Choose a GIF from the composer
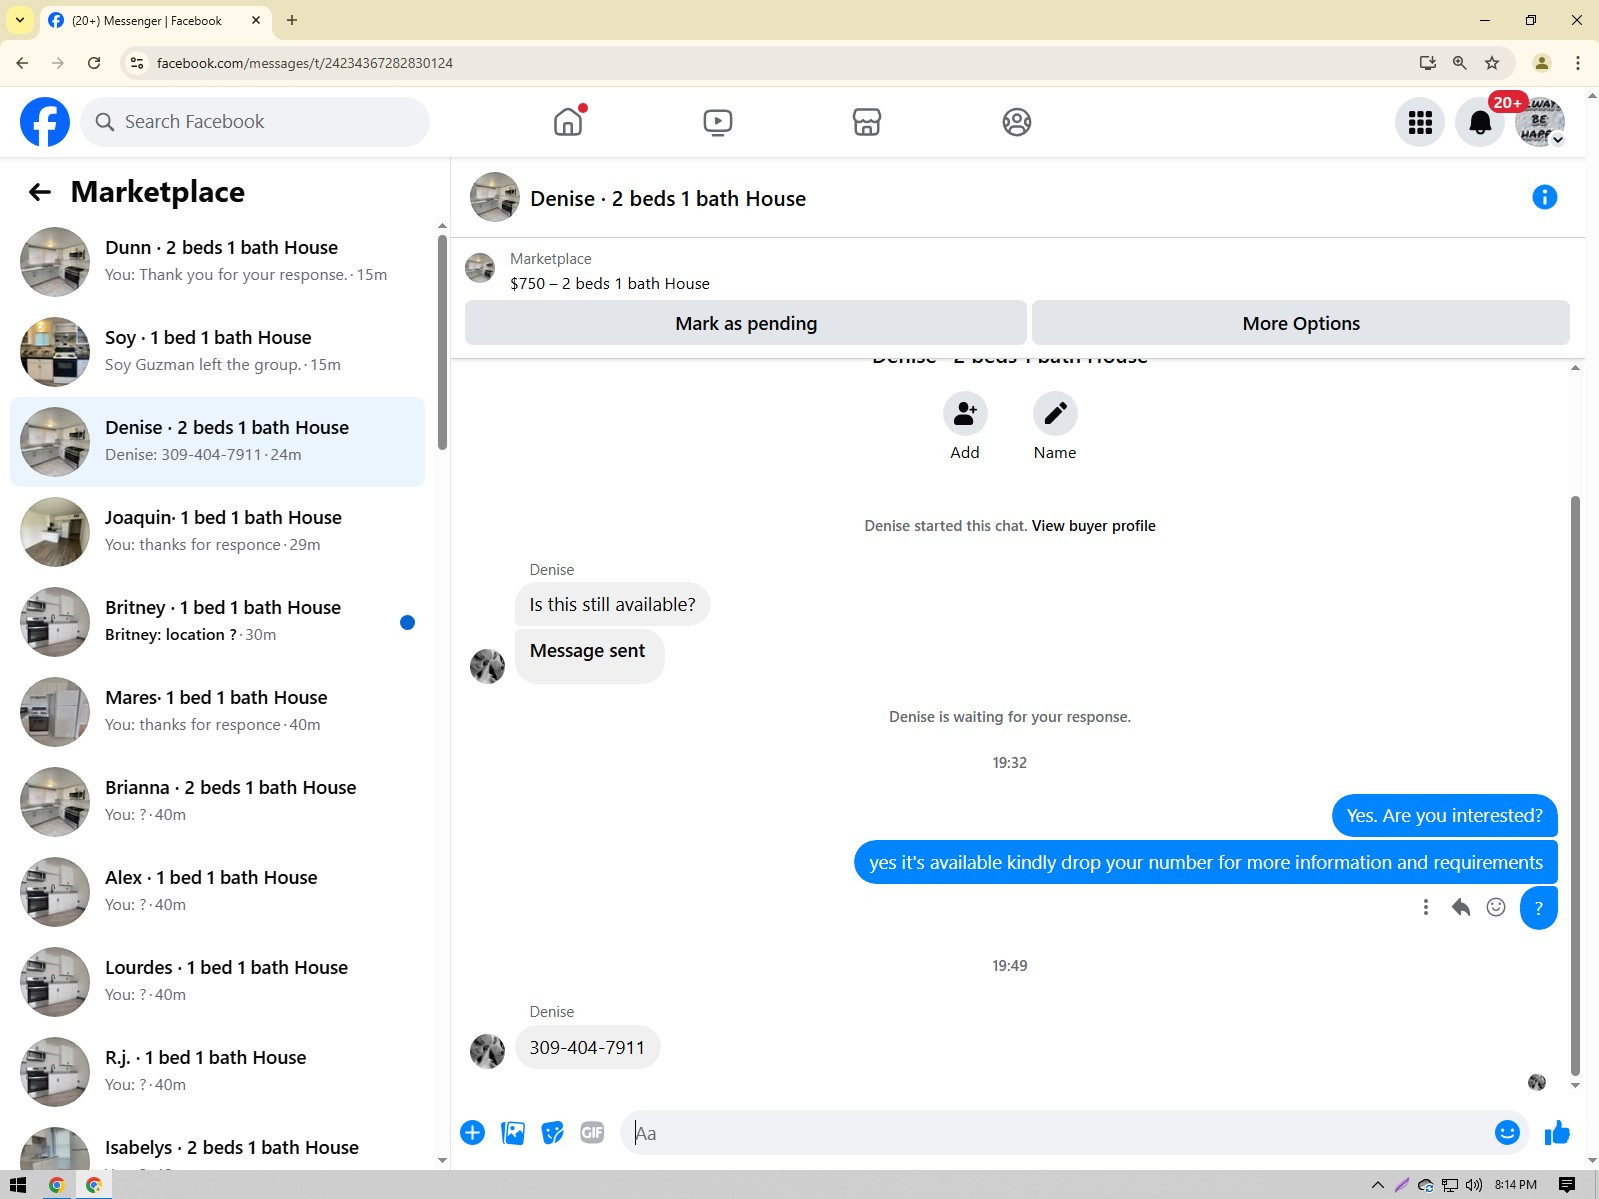Image resolution: width=1599 pixels, height=1199 pixels. (592, 1133)
